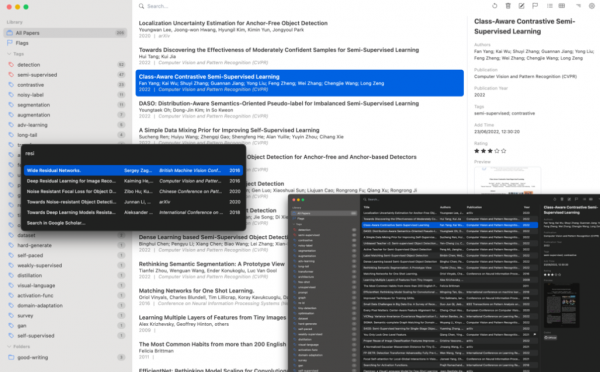Open settings gear icon at top right
This screenshot has width=600, height=372.
coord(592,6)
